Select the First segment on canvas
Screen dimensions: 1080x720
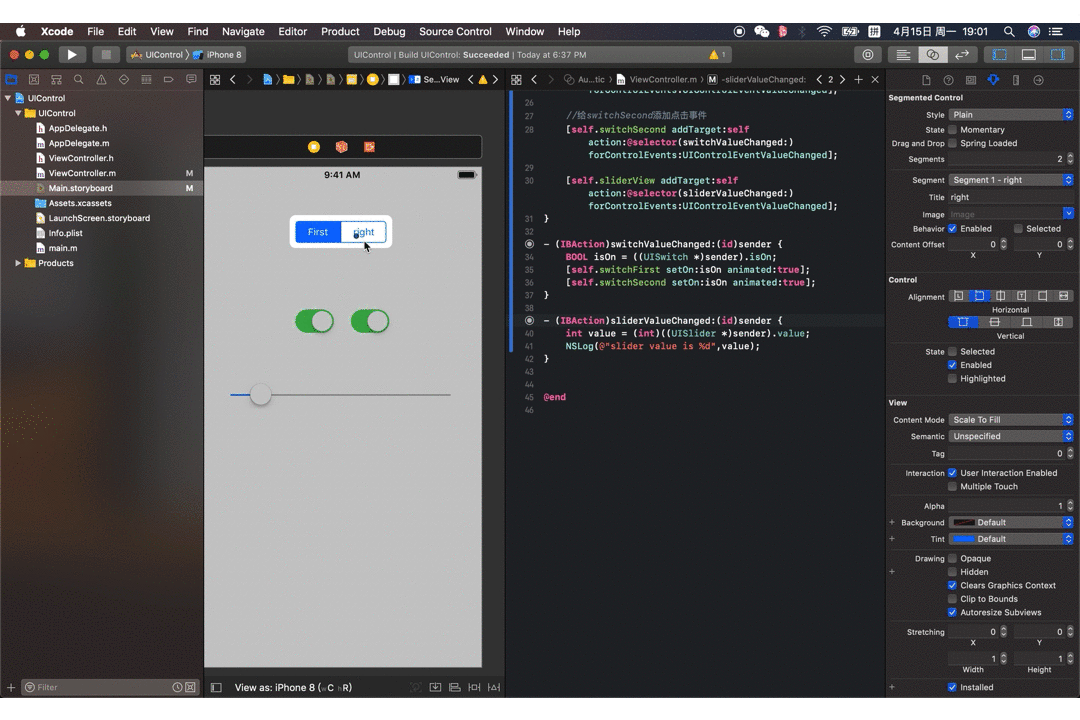click(318, 232)
